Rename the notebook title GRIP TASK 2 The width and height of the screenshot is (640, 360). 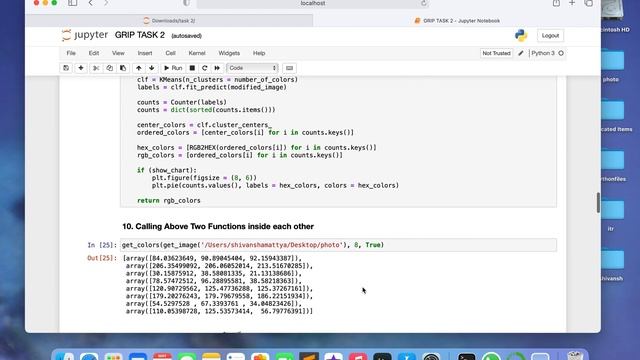(140, 35)
